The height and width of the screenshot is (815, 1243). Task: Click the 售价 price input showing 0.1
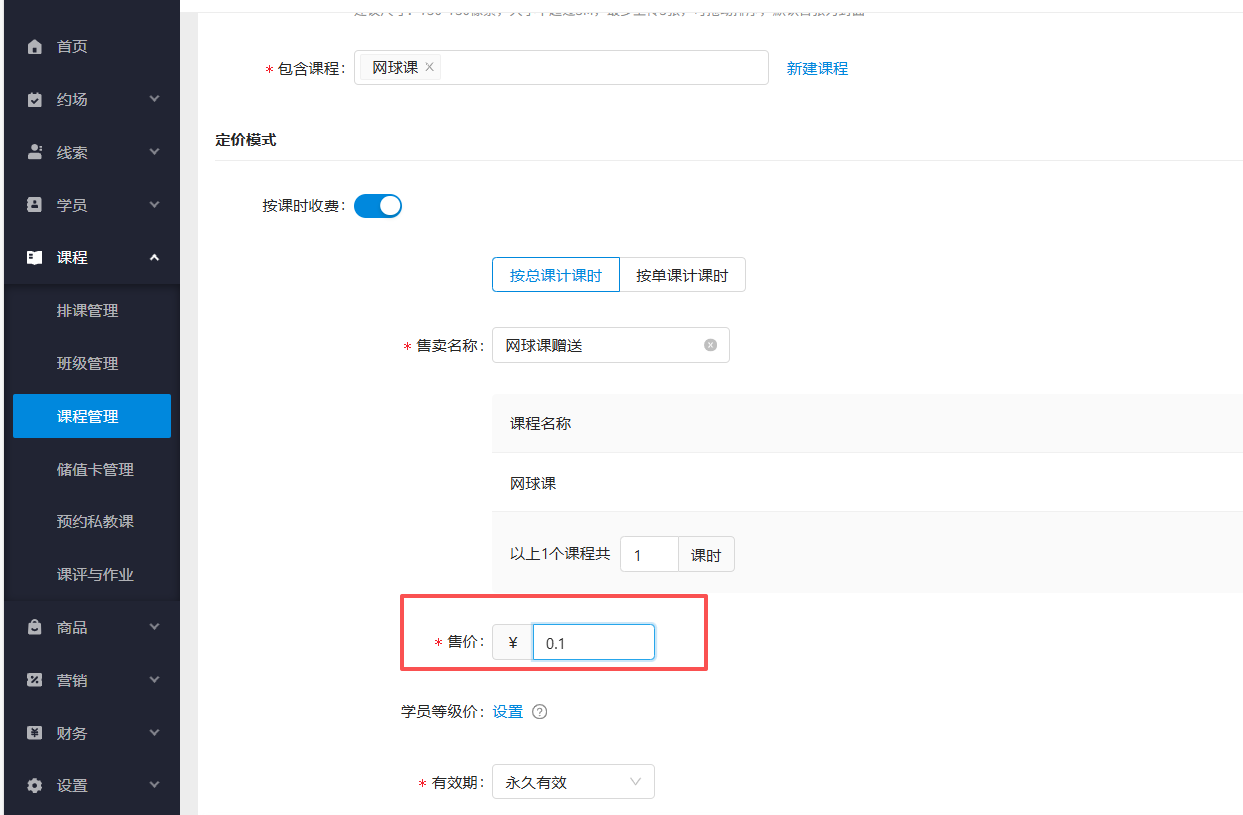(x=593, y=641)
